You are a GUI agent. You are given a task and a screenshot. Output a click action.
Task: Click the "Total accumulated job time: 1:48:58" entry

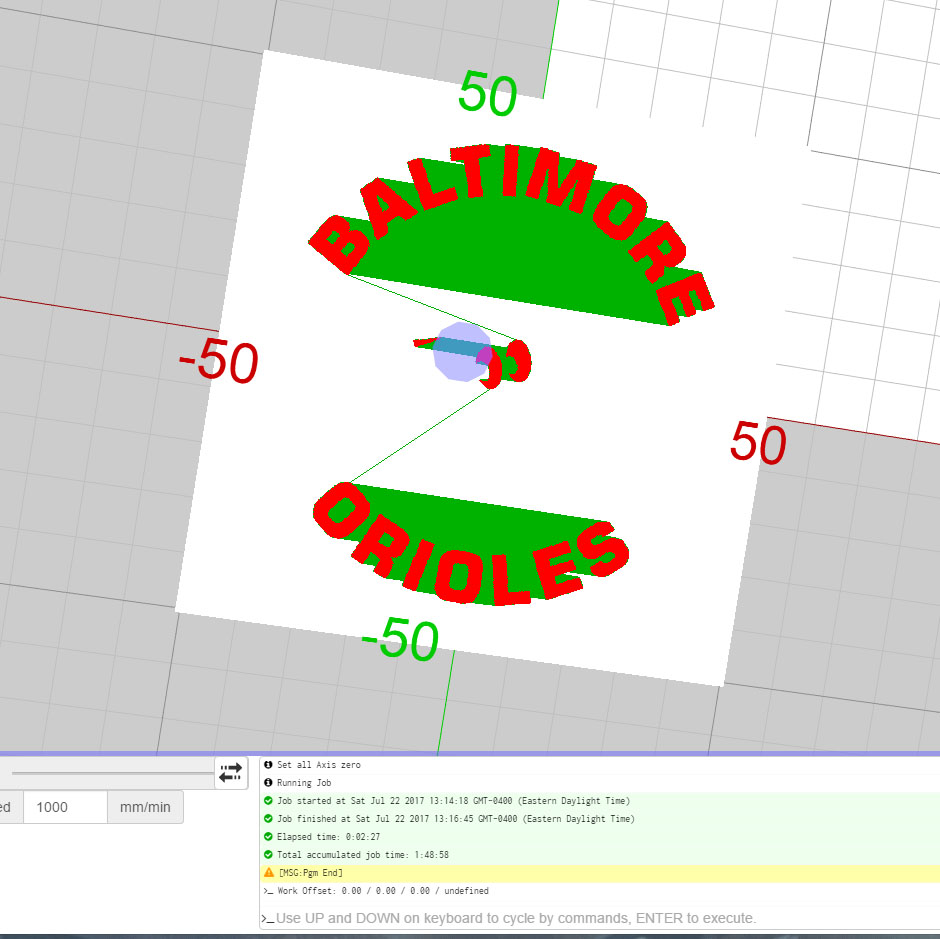click(x=362, y=854)
